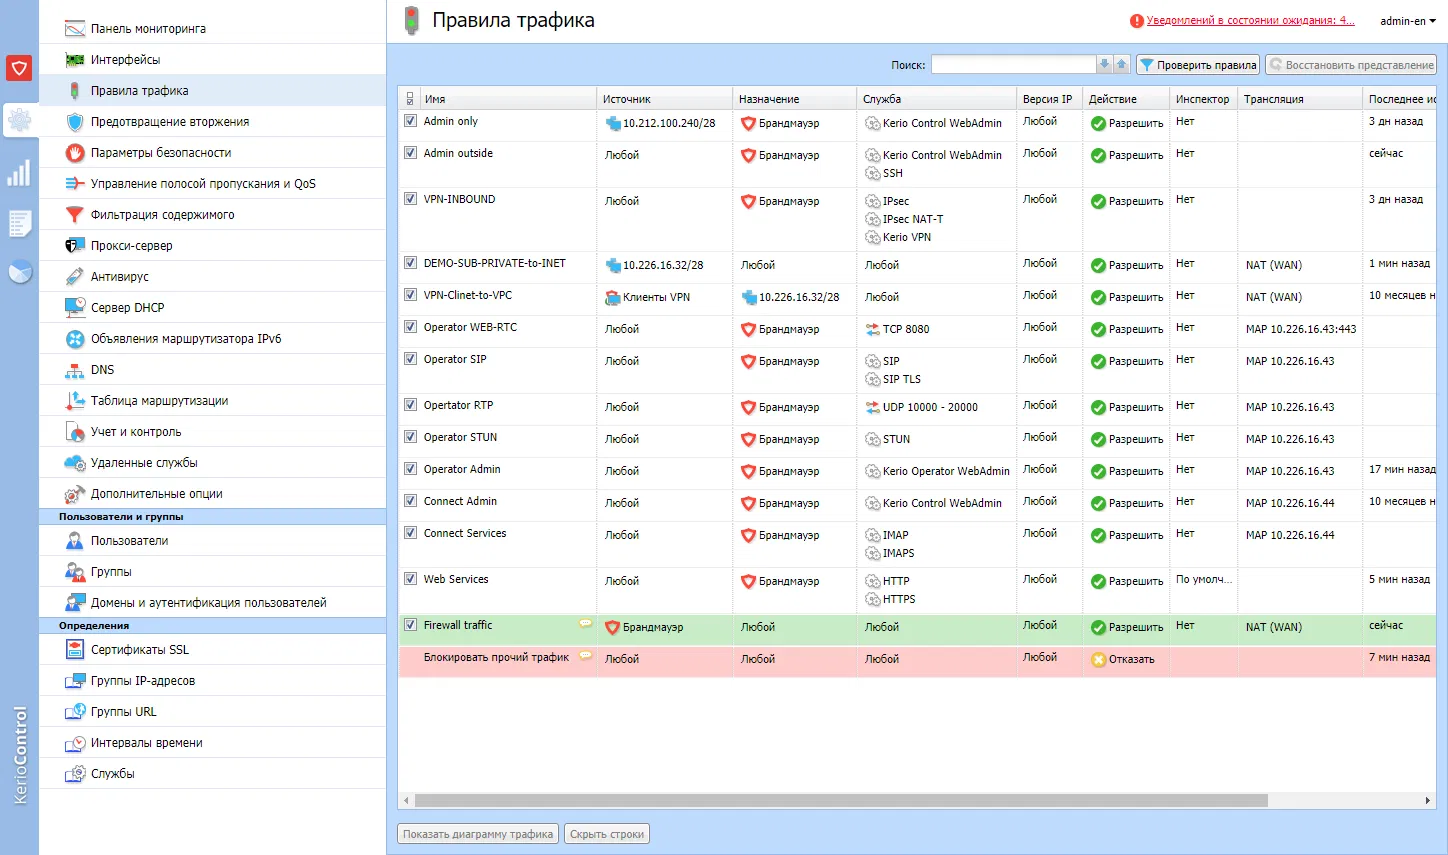Toggle the Connect Services rule checkbox
The height and width of the screenshot is (855, 1448).
(410, 533)
